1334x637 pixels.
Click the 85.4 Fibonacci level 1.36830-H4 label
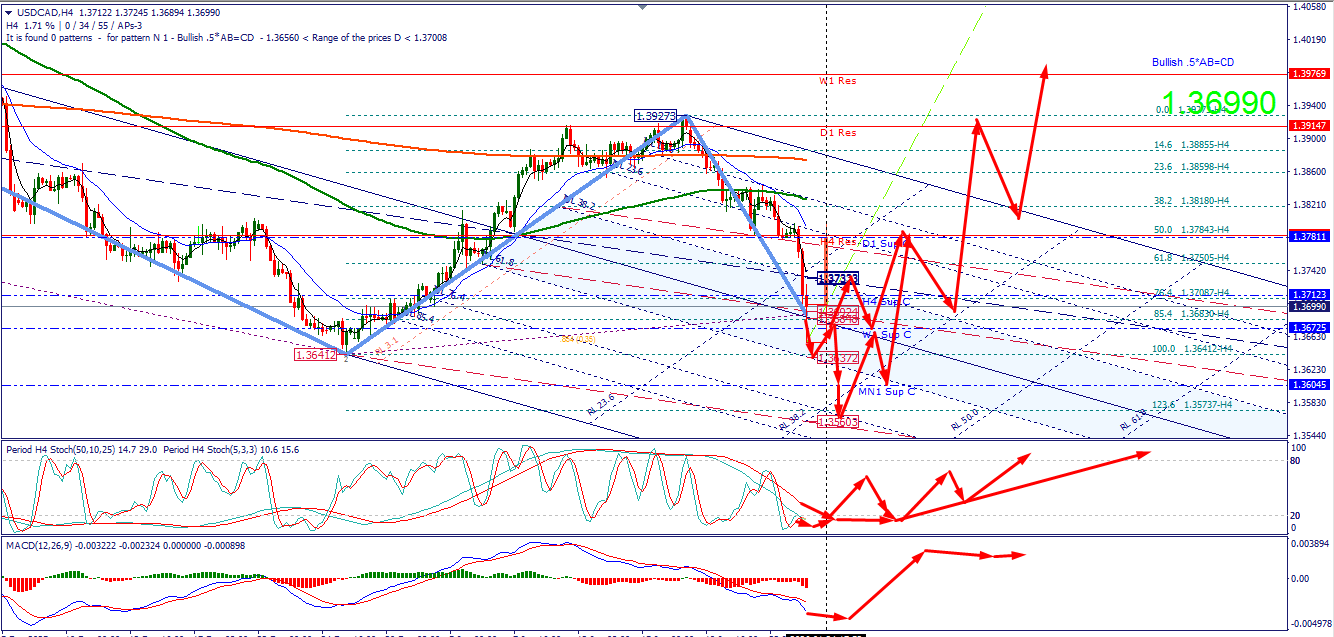1191,314
